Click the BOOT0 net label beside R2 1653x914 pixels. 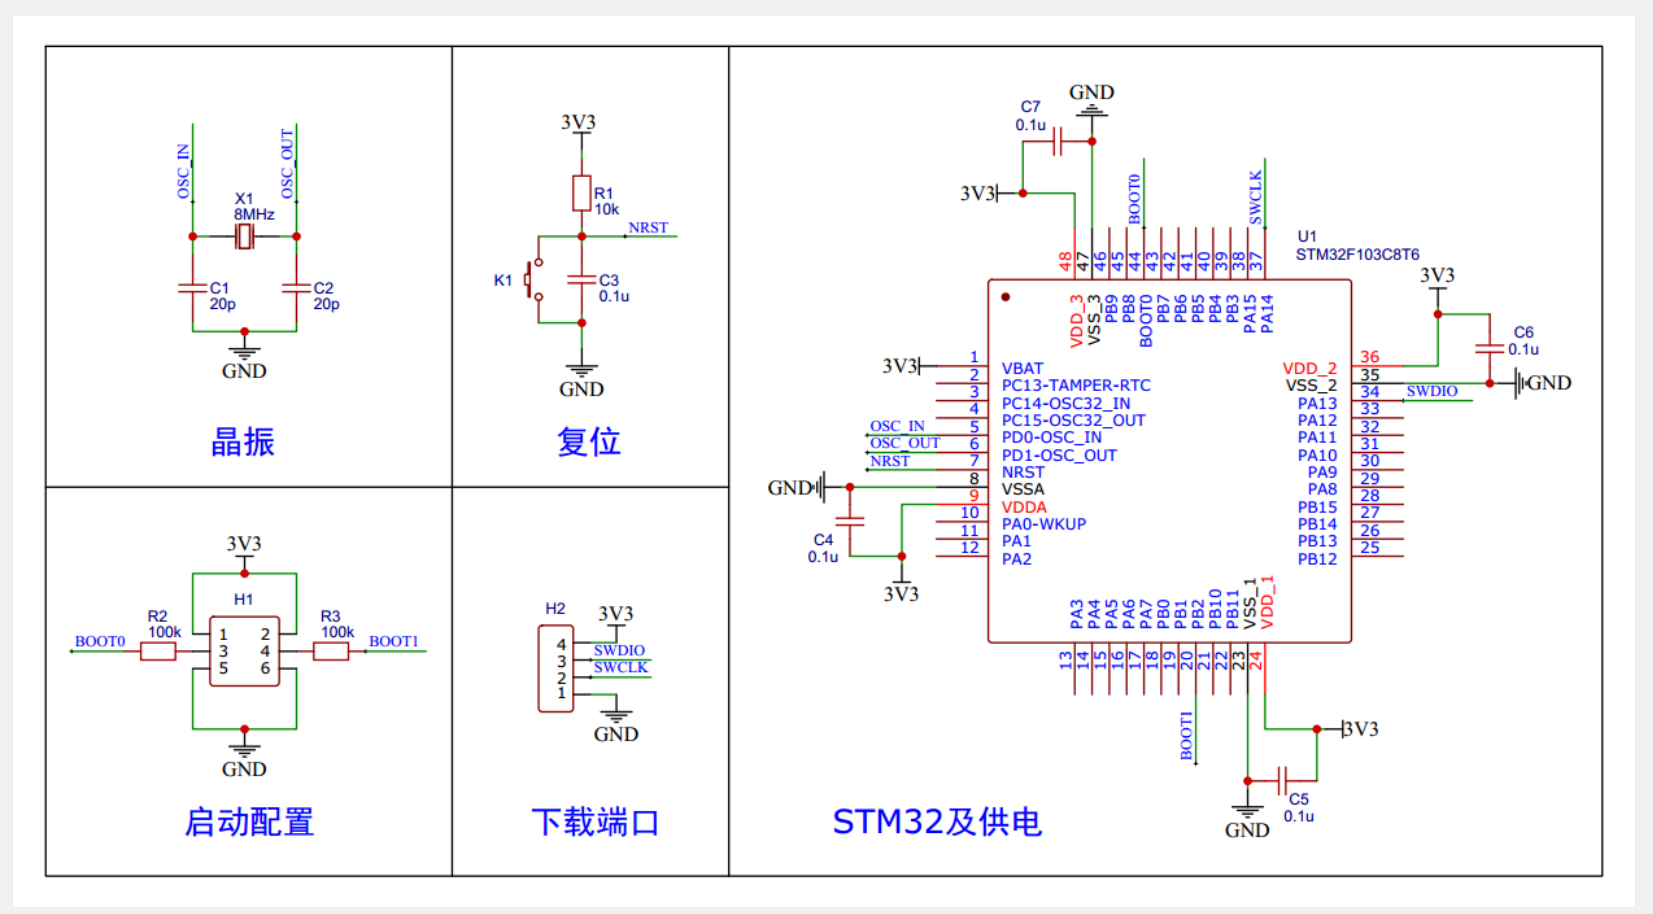100,642
